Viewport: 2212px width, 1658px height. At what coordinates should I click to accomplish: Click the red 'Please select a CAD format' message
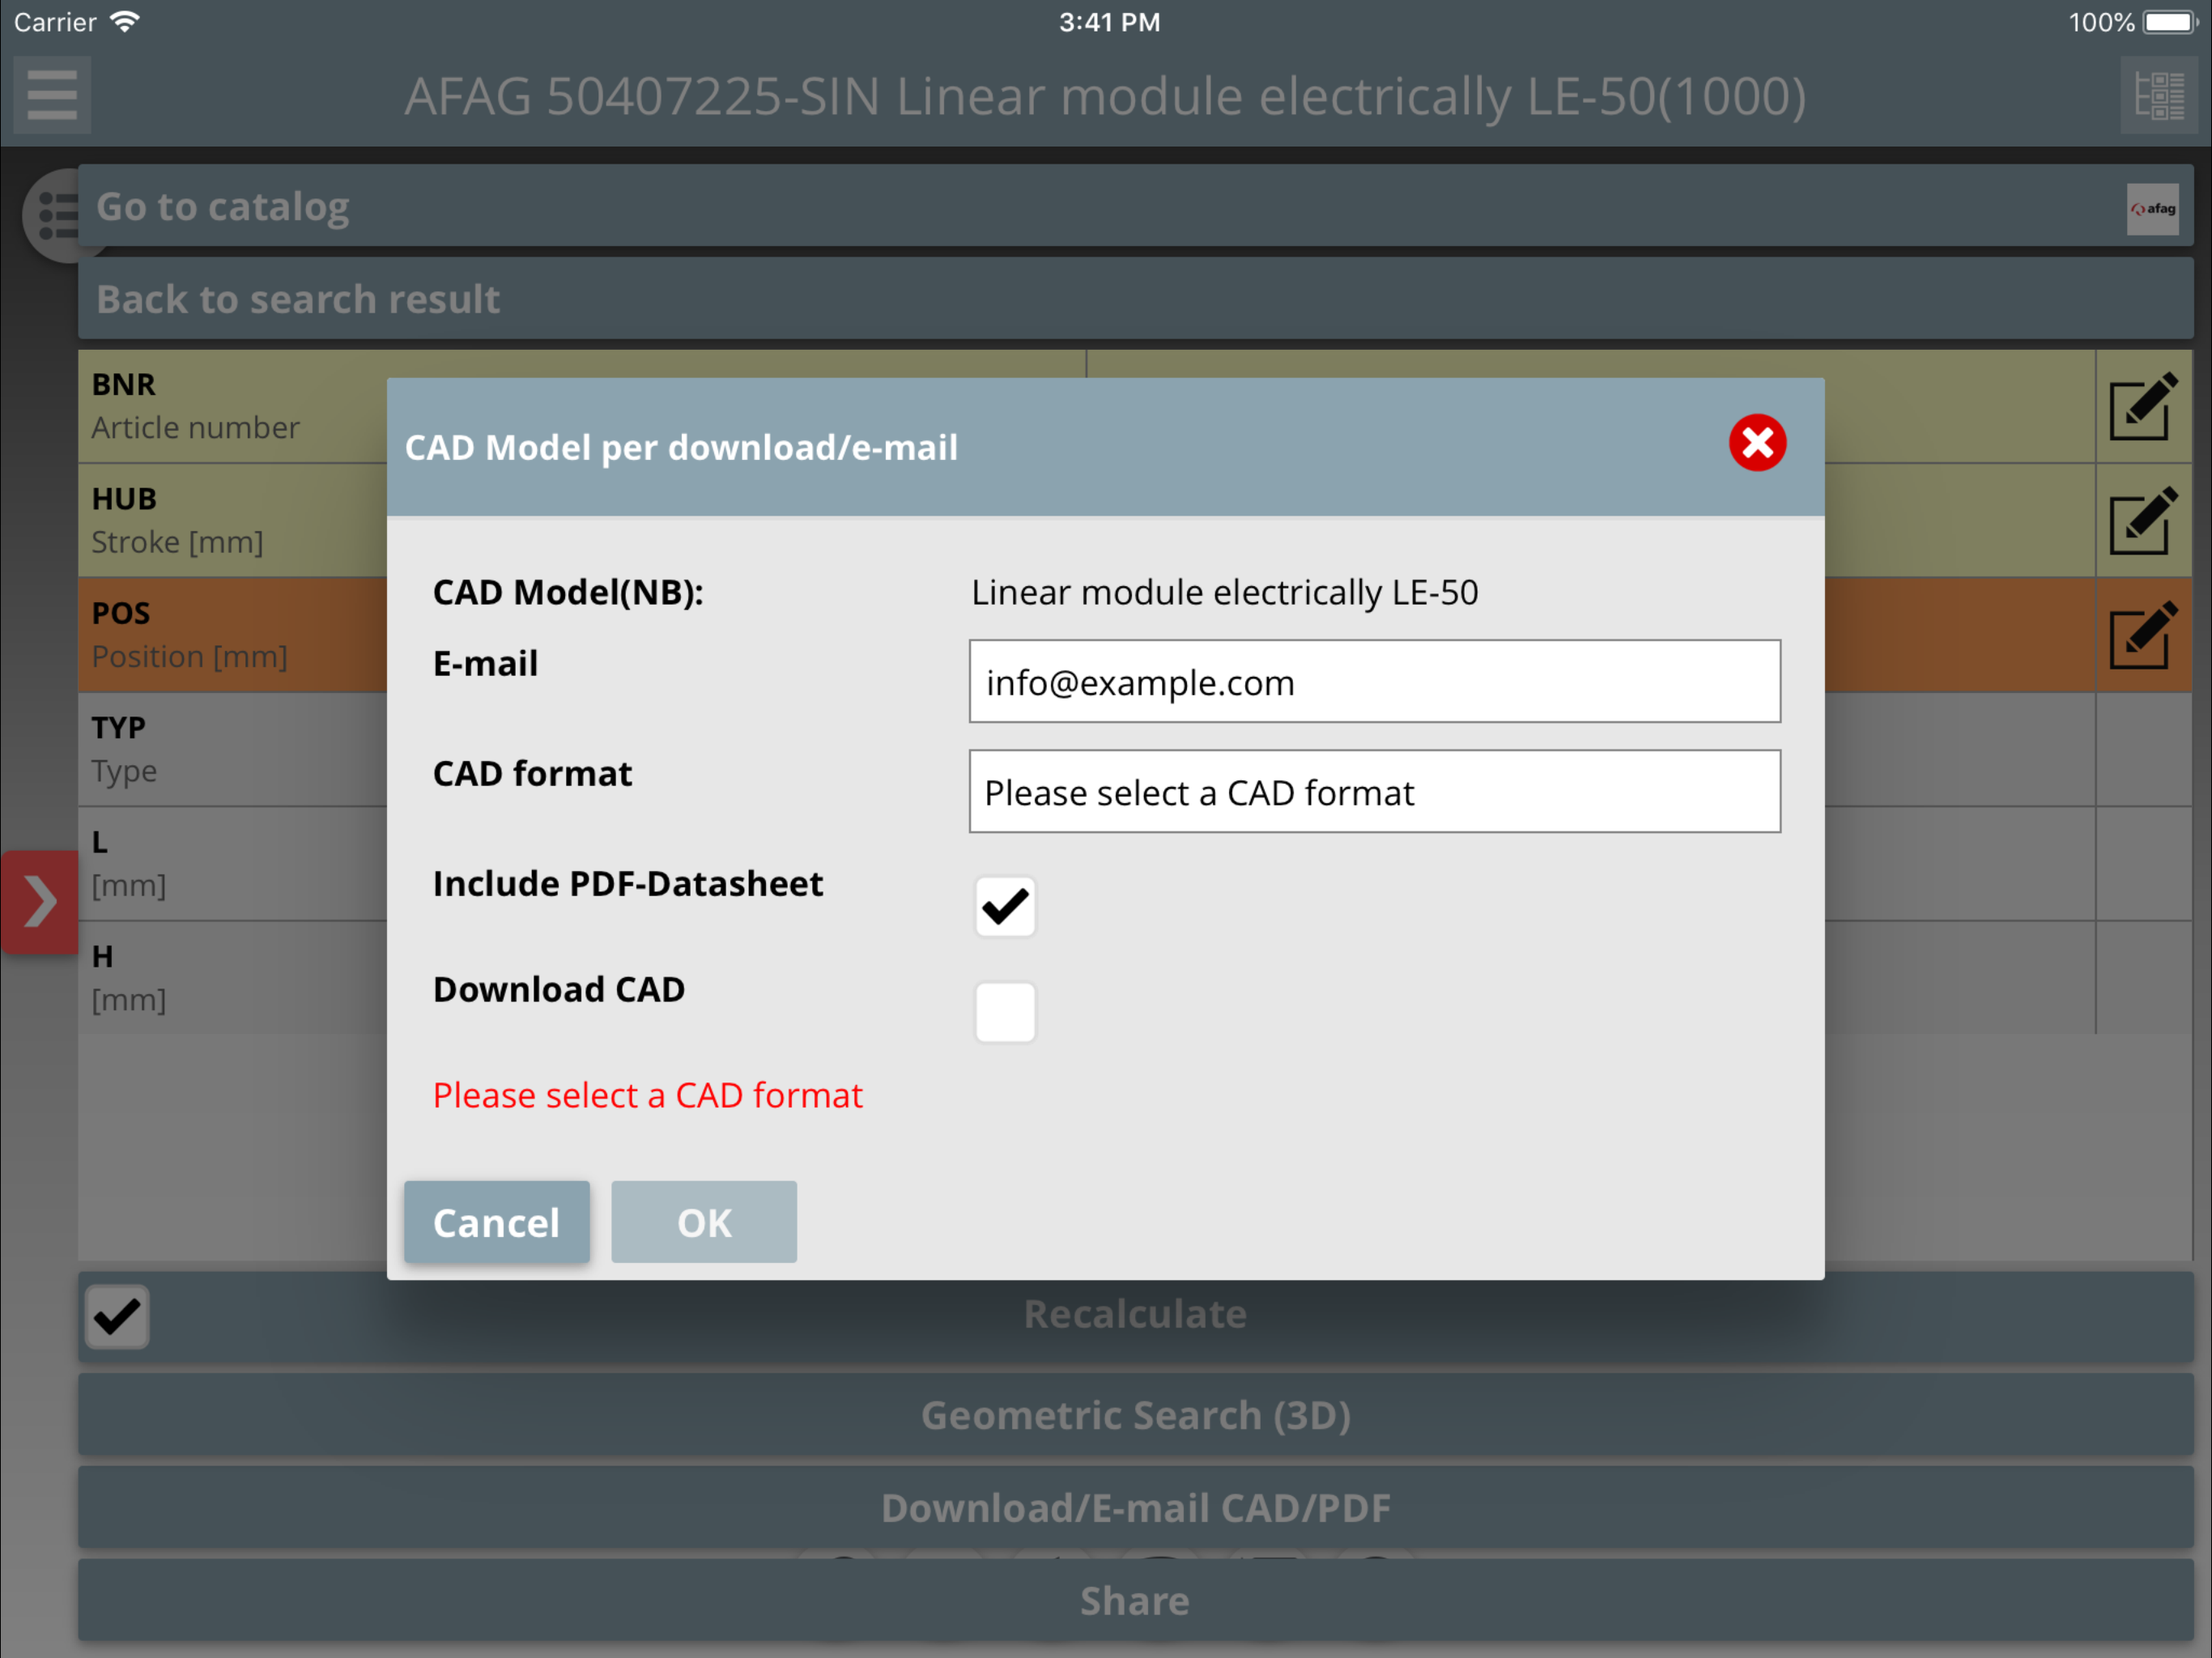tap(647, 1096)
